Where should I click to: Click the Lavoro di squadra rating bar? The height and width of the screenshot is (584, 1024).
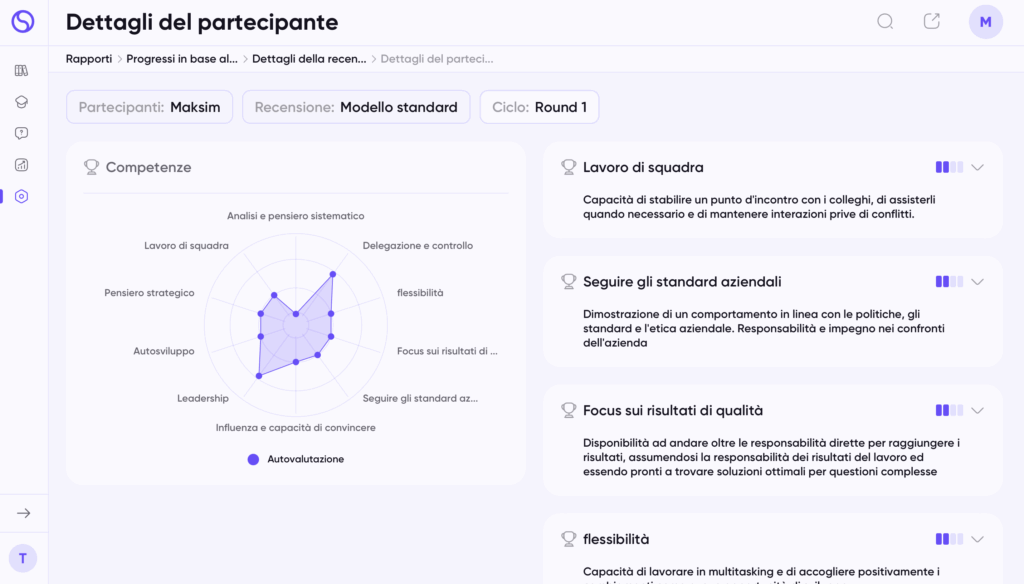(x=949, y=167)
